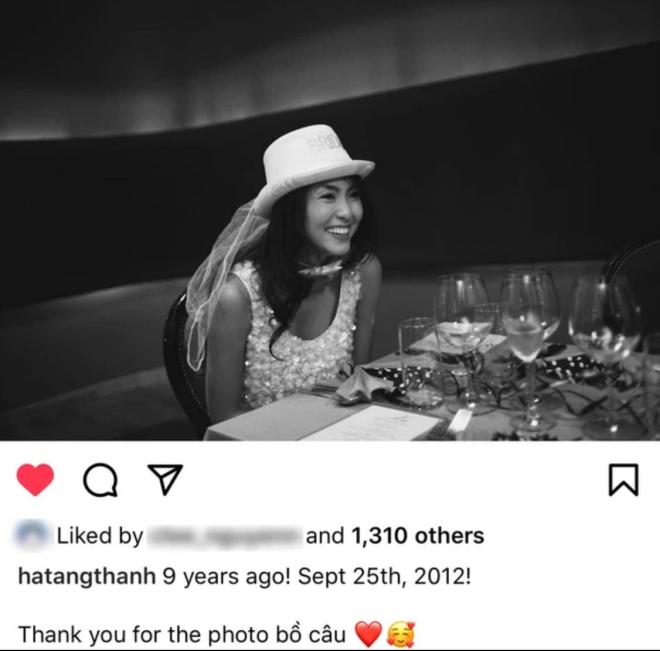Tap the Sept 25th, 2012 date text
Viewport: 660px width, 651px height.
pos(384,577)
